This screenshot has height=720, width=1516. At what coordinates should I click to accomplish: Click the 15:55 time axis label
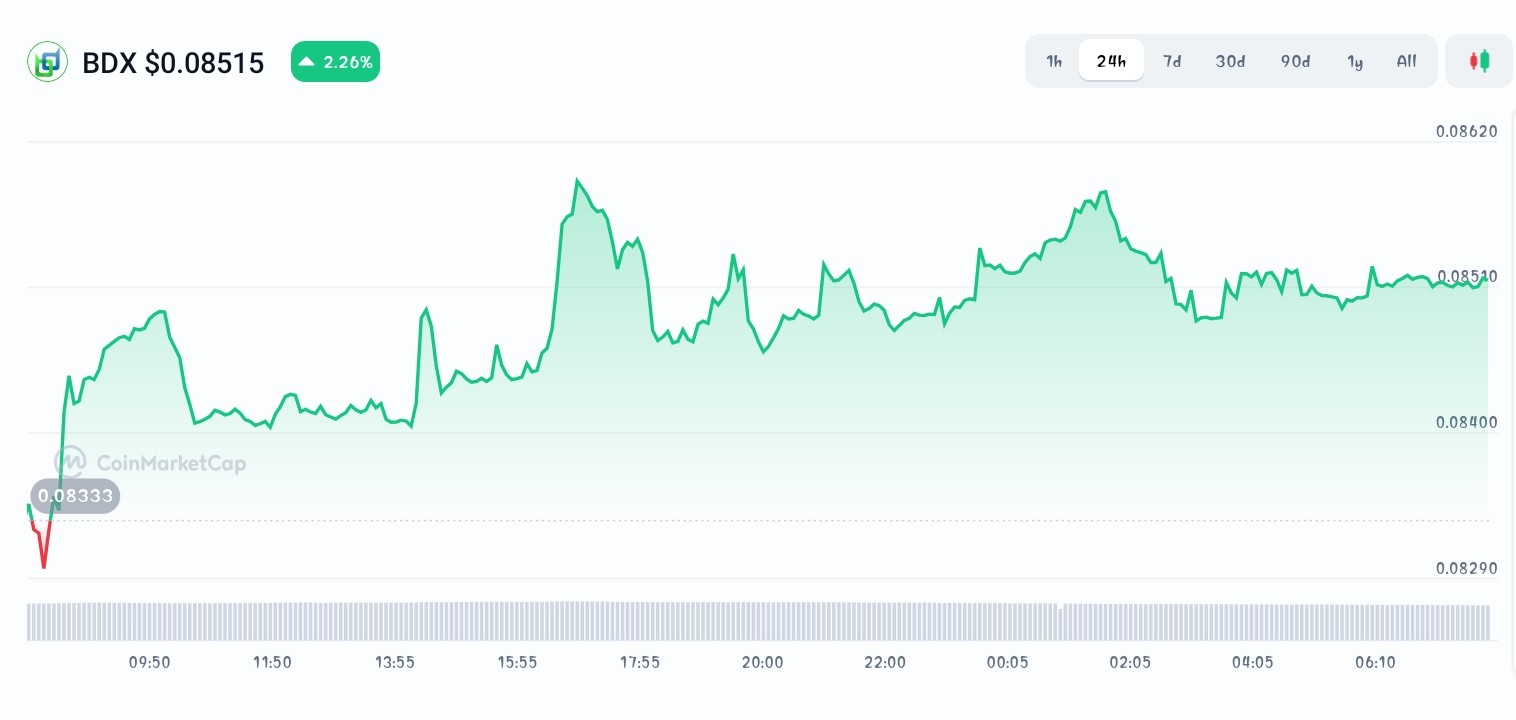tap(517, 662)
